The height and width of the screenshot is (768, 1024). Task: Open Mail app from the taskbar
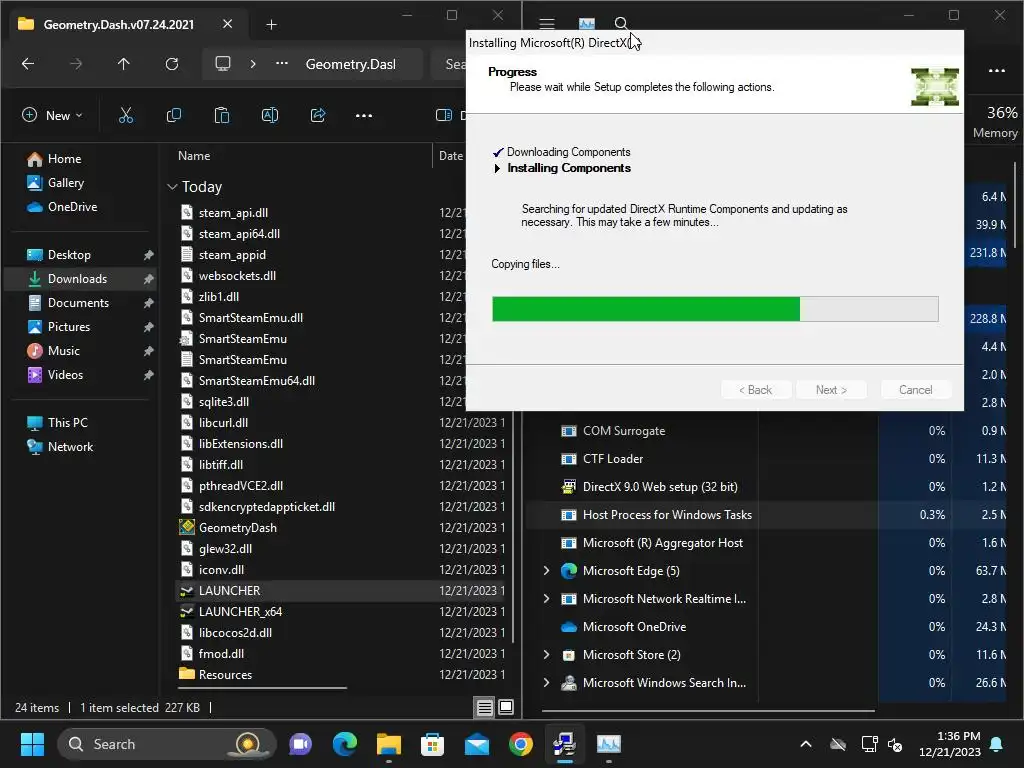477,744
